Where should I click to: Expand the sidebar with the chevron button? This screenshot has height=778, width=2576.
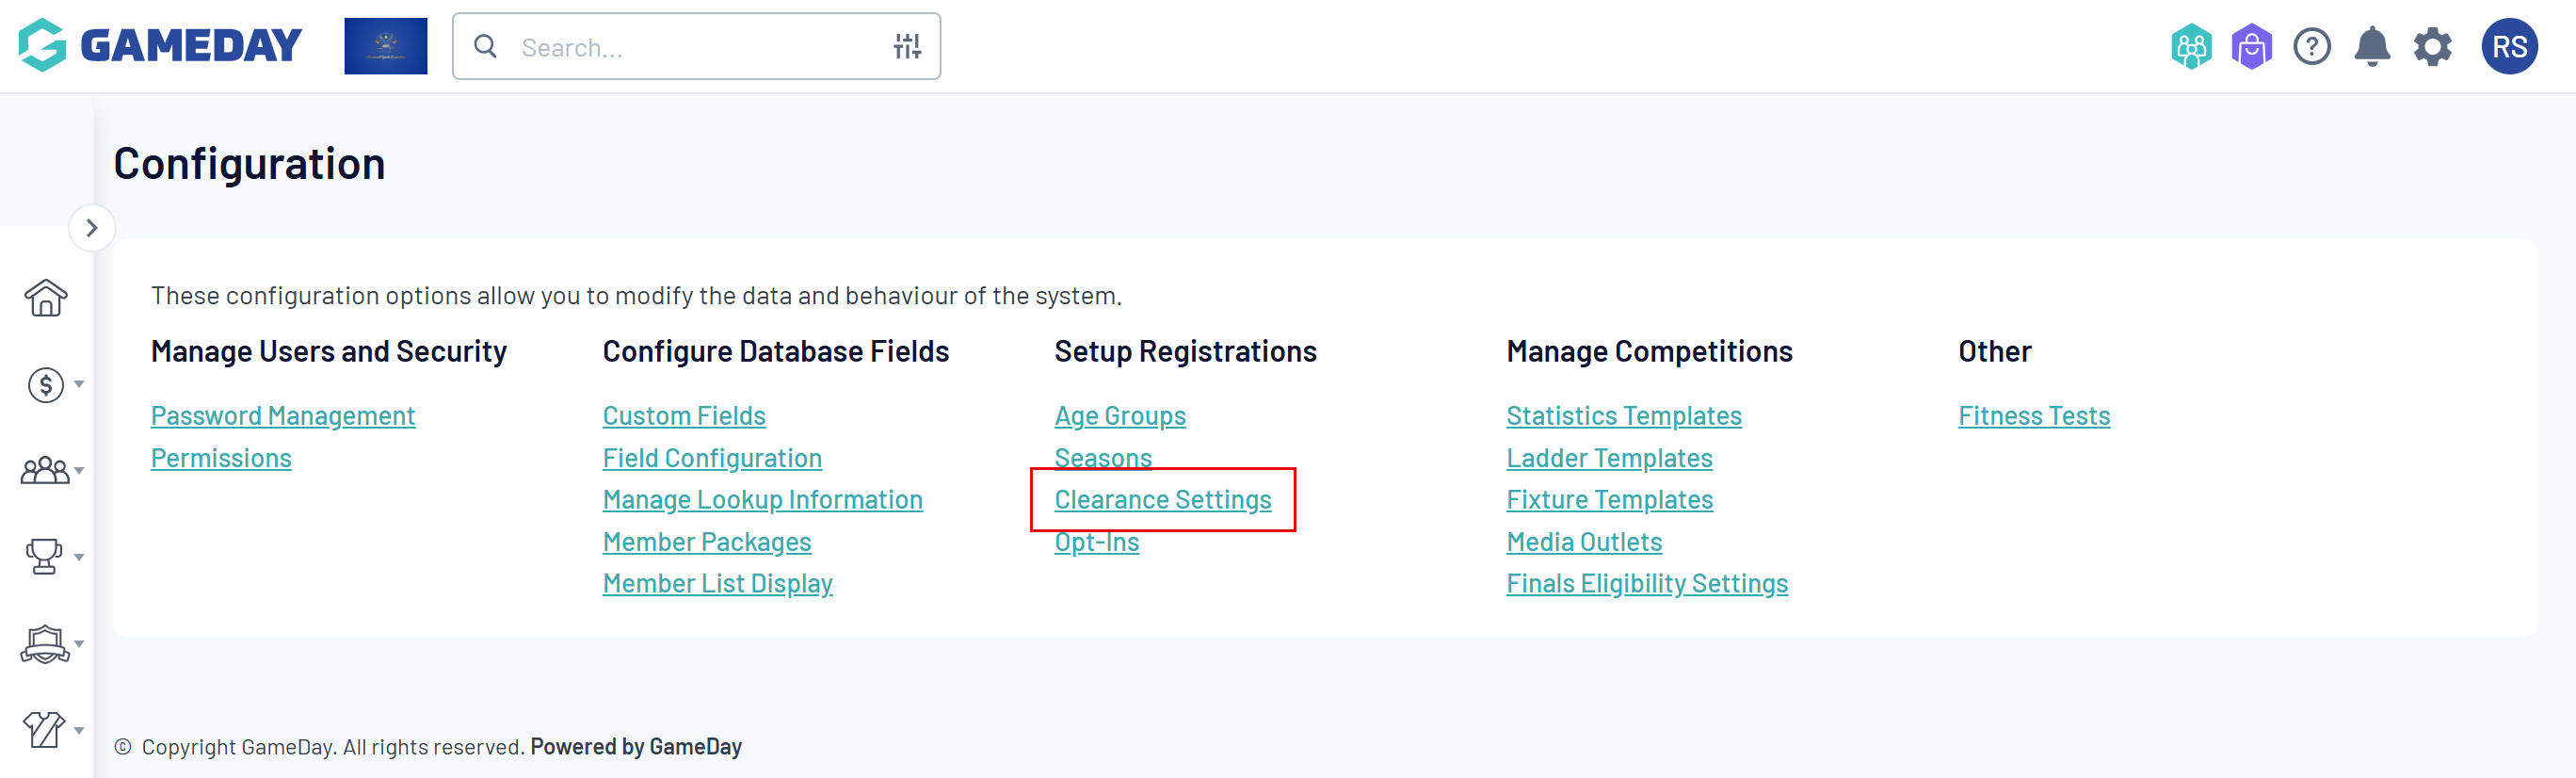click(91, 228)
